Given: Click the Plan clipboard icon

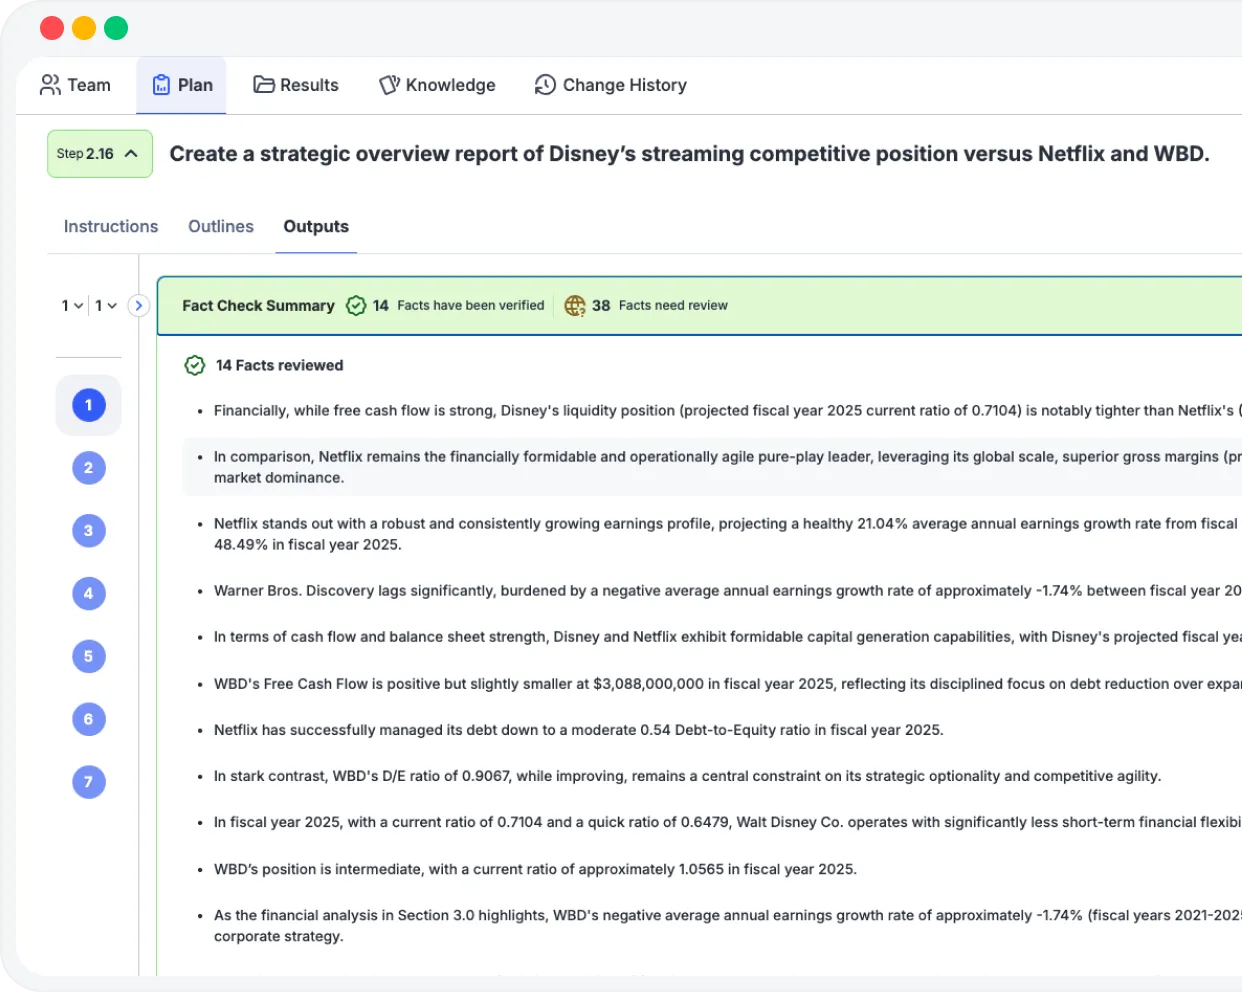Looking at the screenshot, I should point(161,85).
